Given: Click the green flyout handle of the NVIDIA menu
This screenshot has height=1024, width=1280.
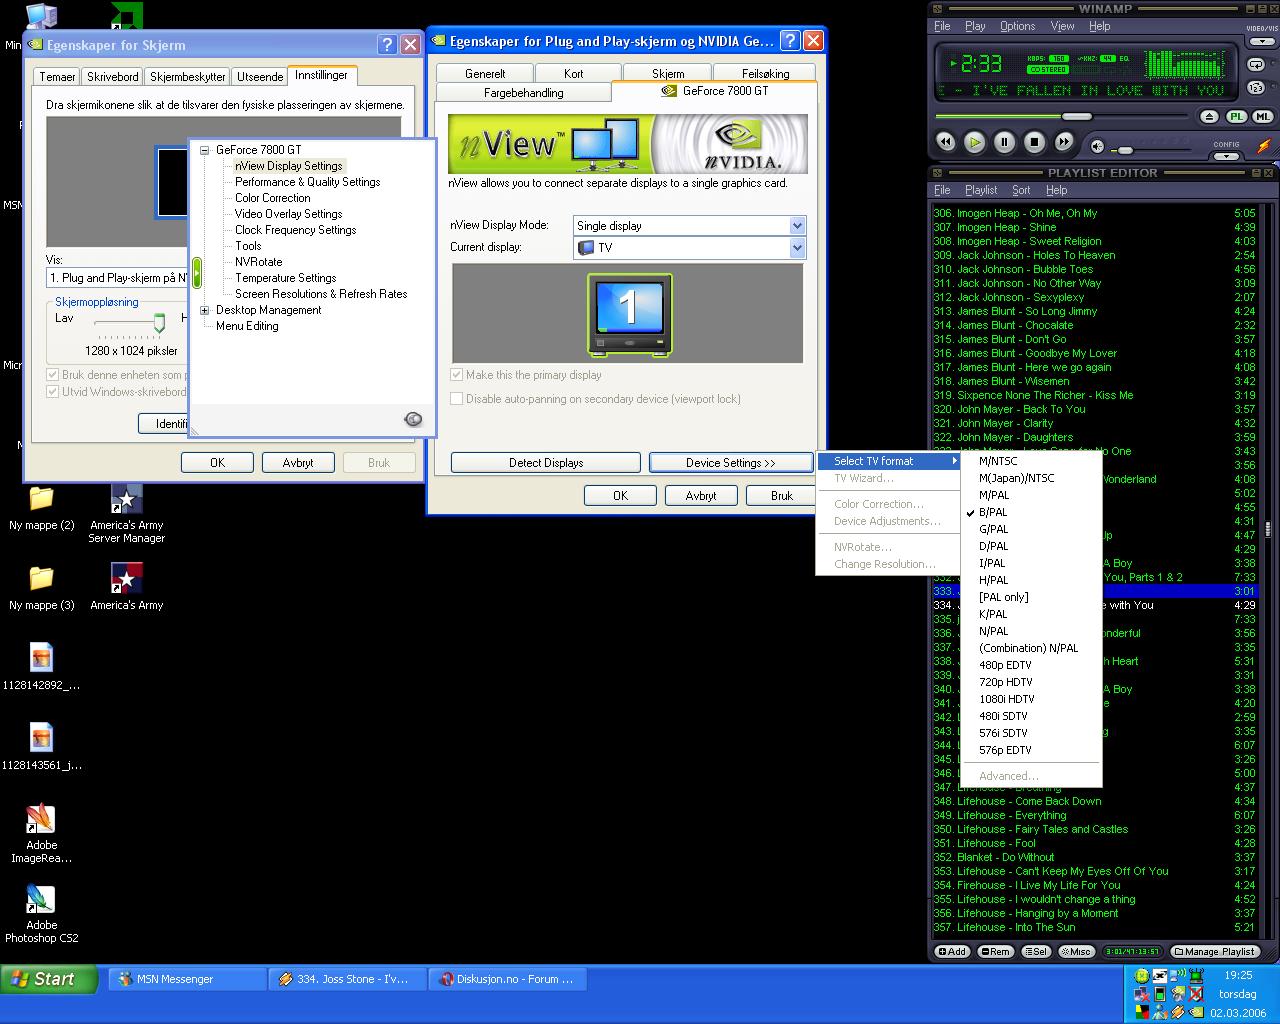Looking at the screenshot, I should point(197,272).
